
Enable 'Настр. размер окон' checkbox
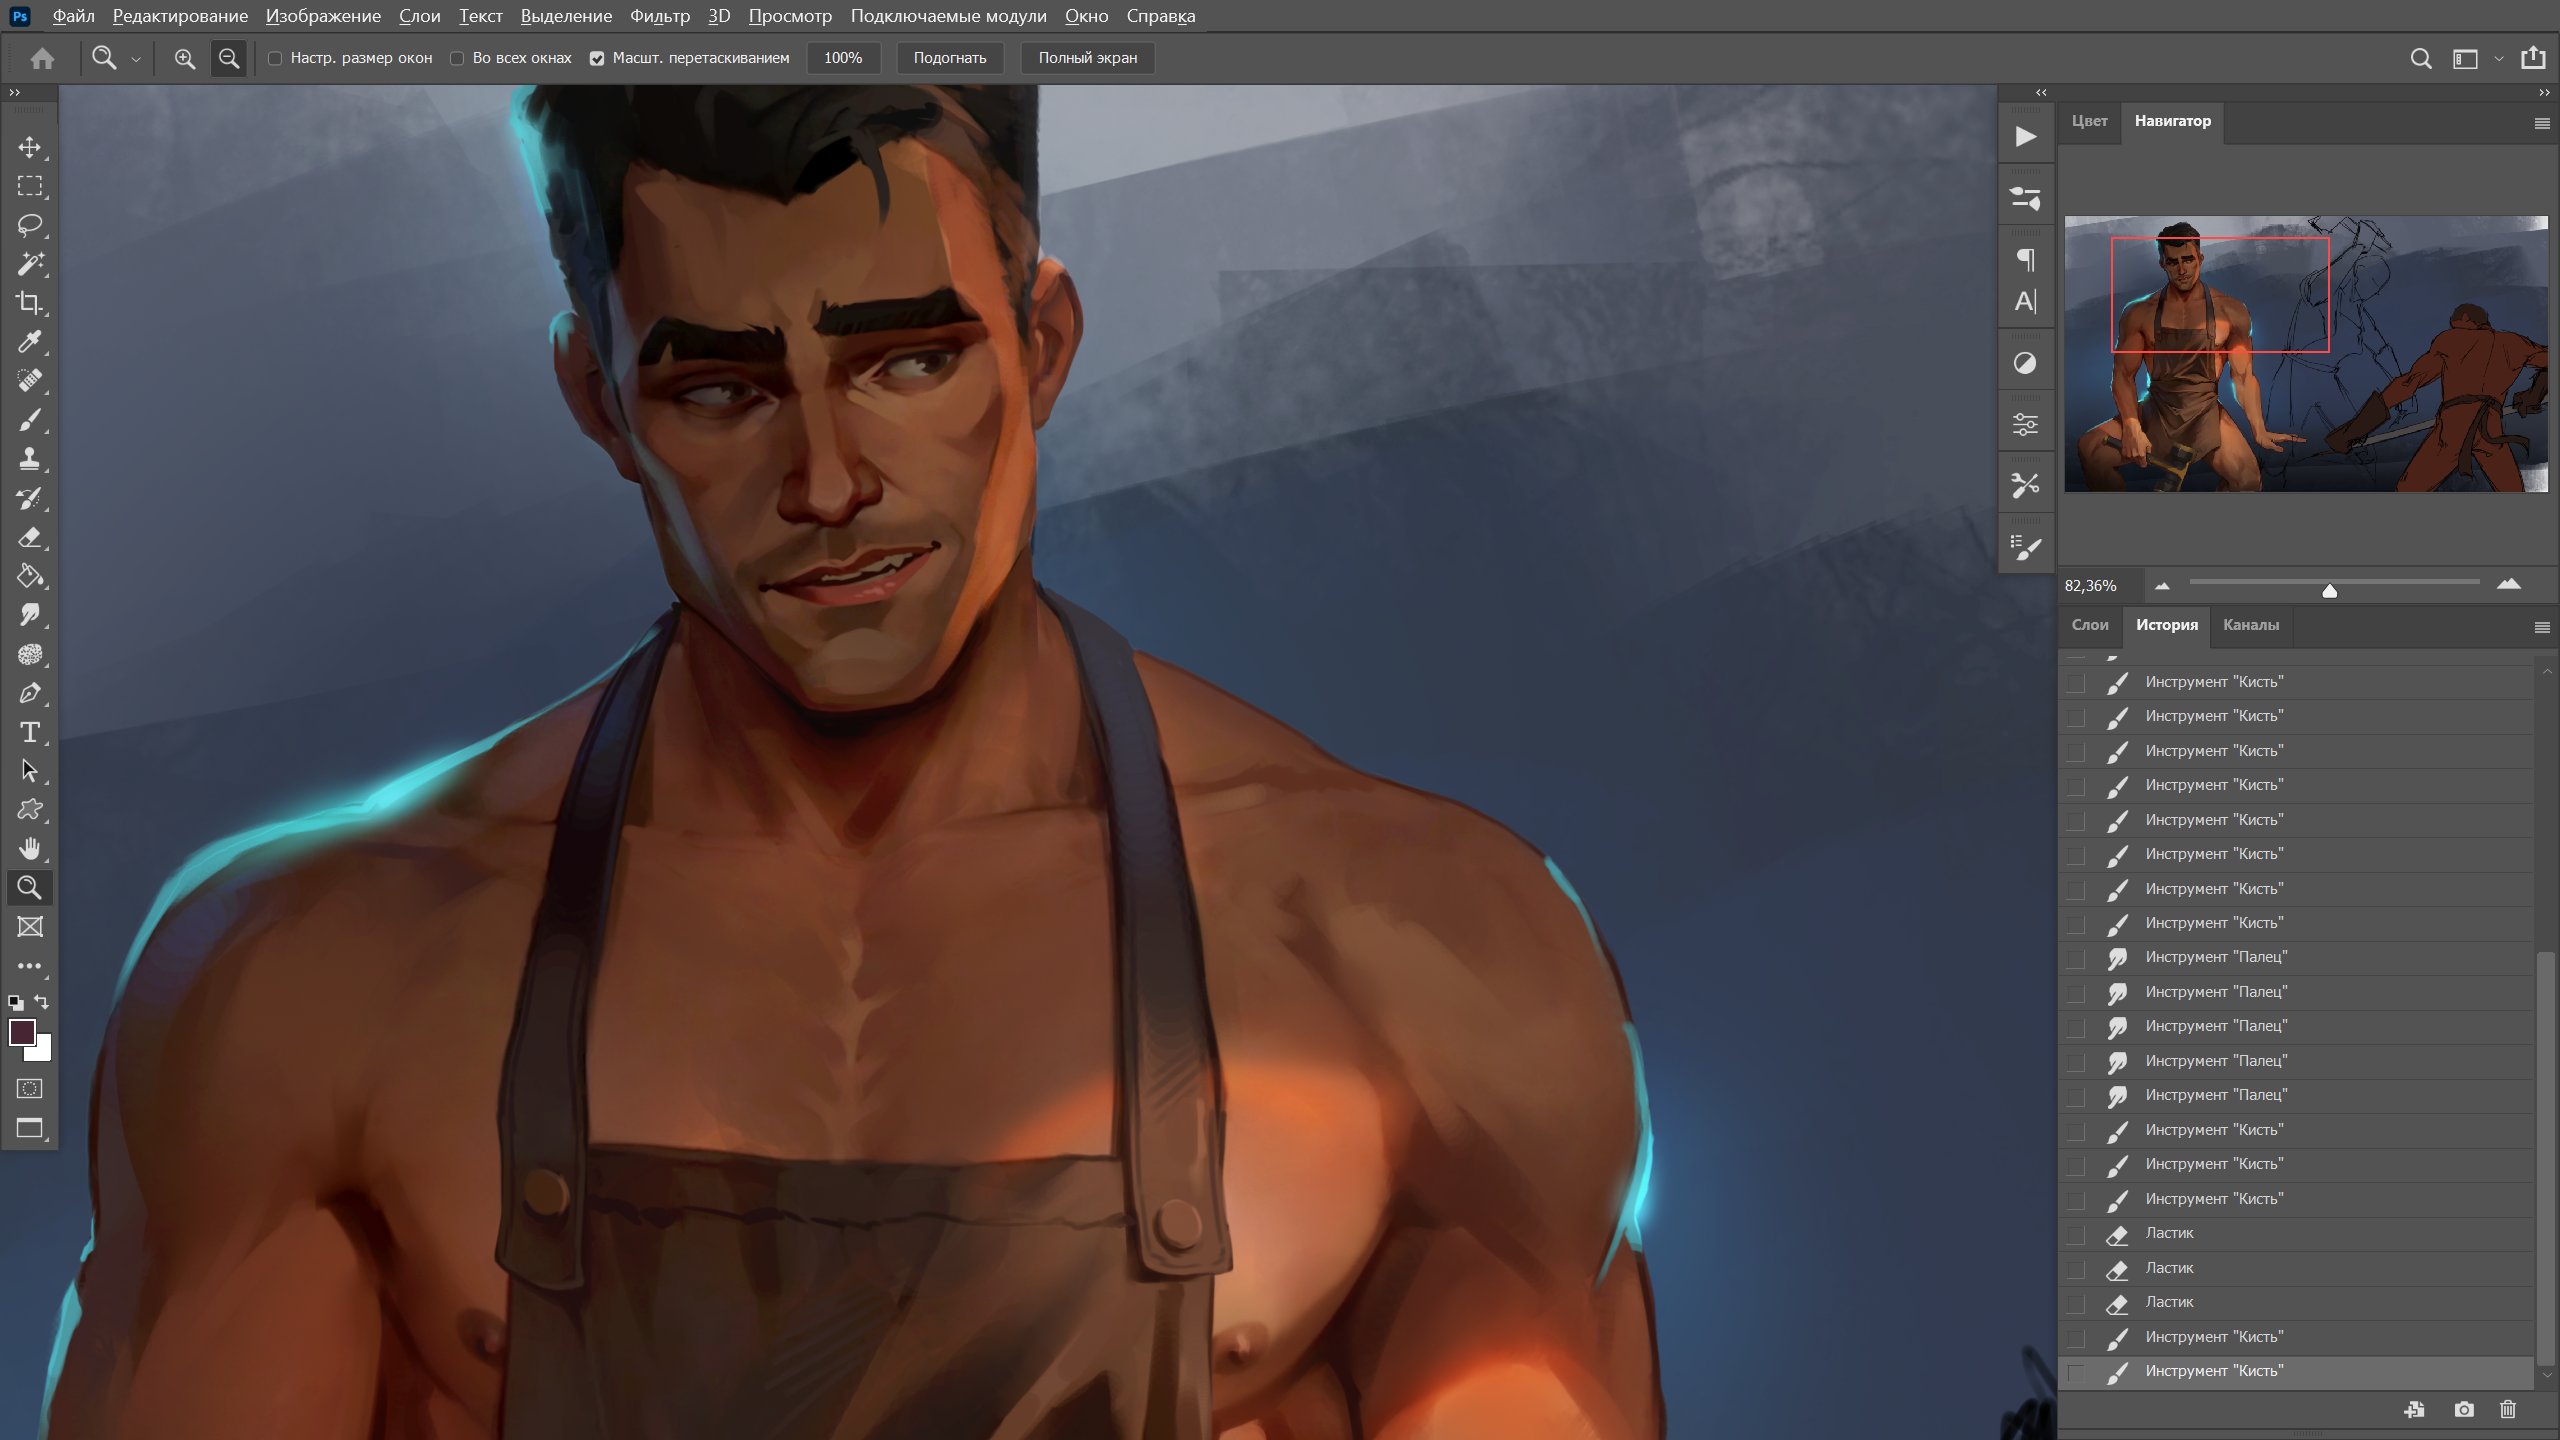[x=275, y=59]
